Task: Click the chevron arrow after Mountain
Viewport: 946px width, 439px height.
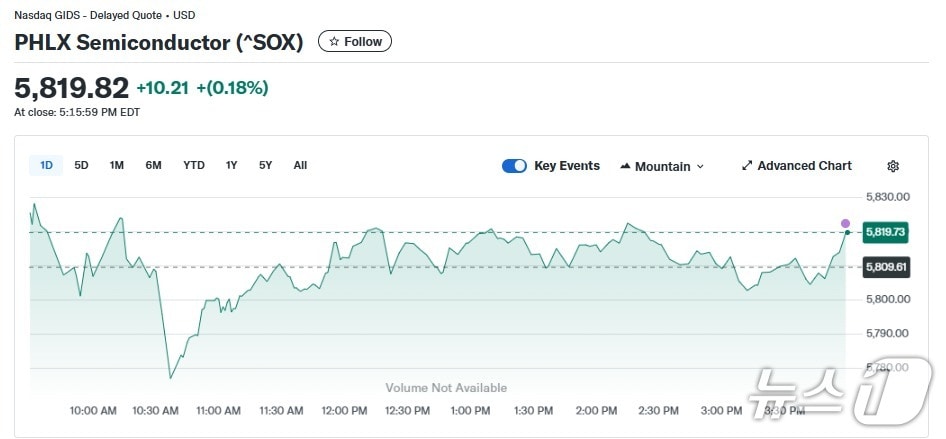Action: (x=700, y=167)
